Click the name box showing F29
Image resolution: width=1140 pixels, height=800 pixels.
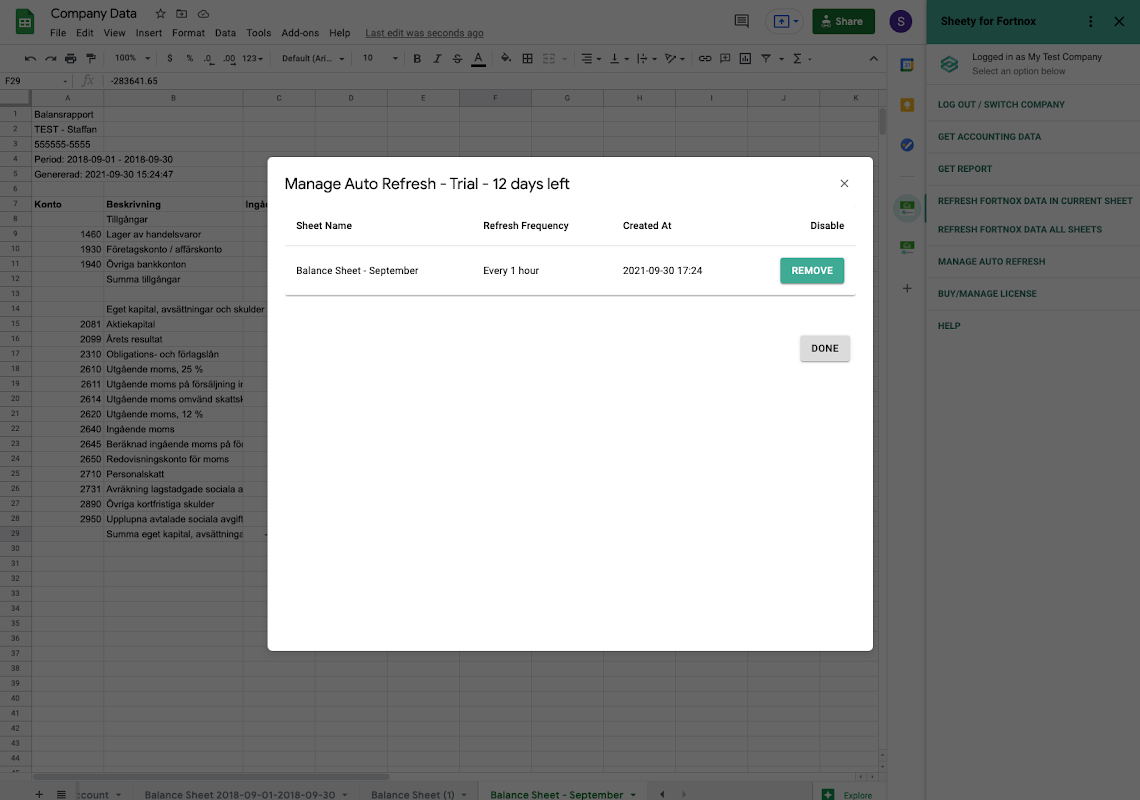pos(35,81)
